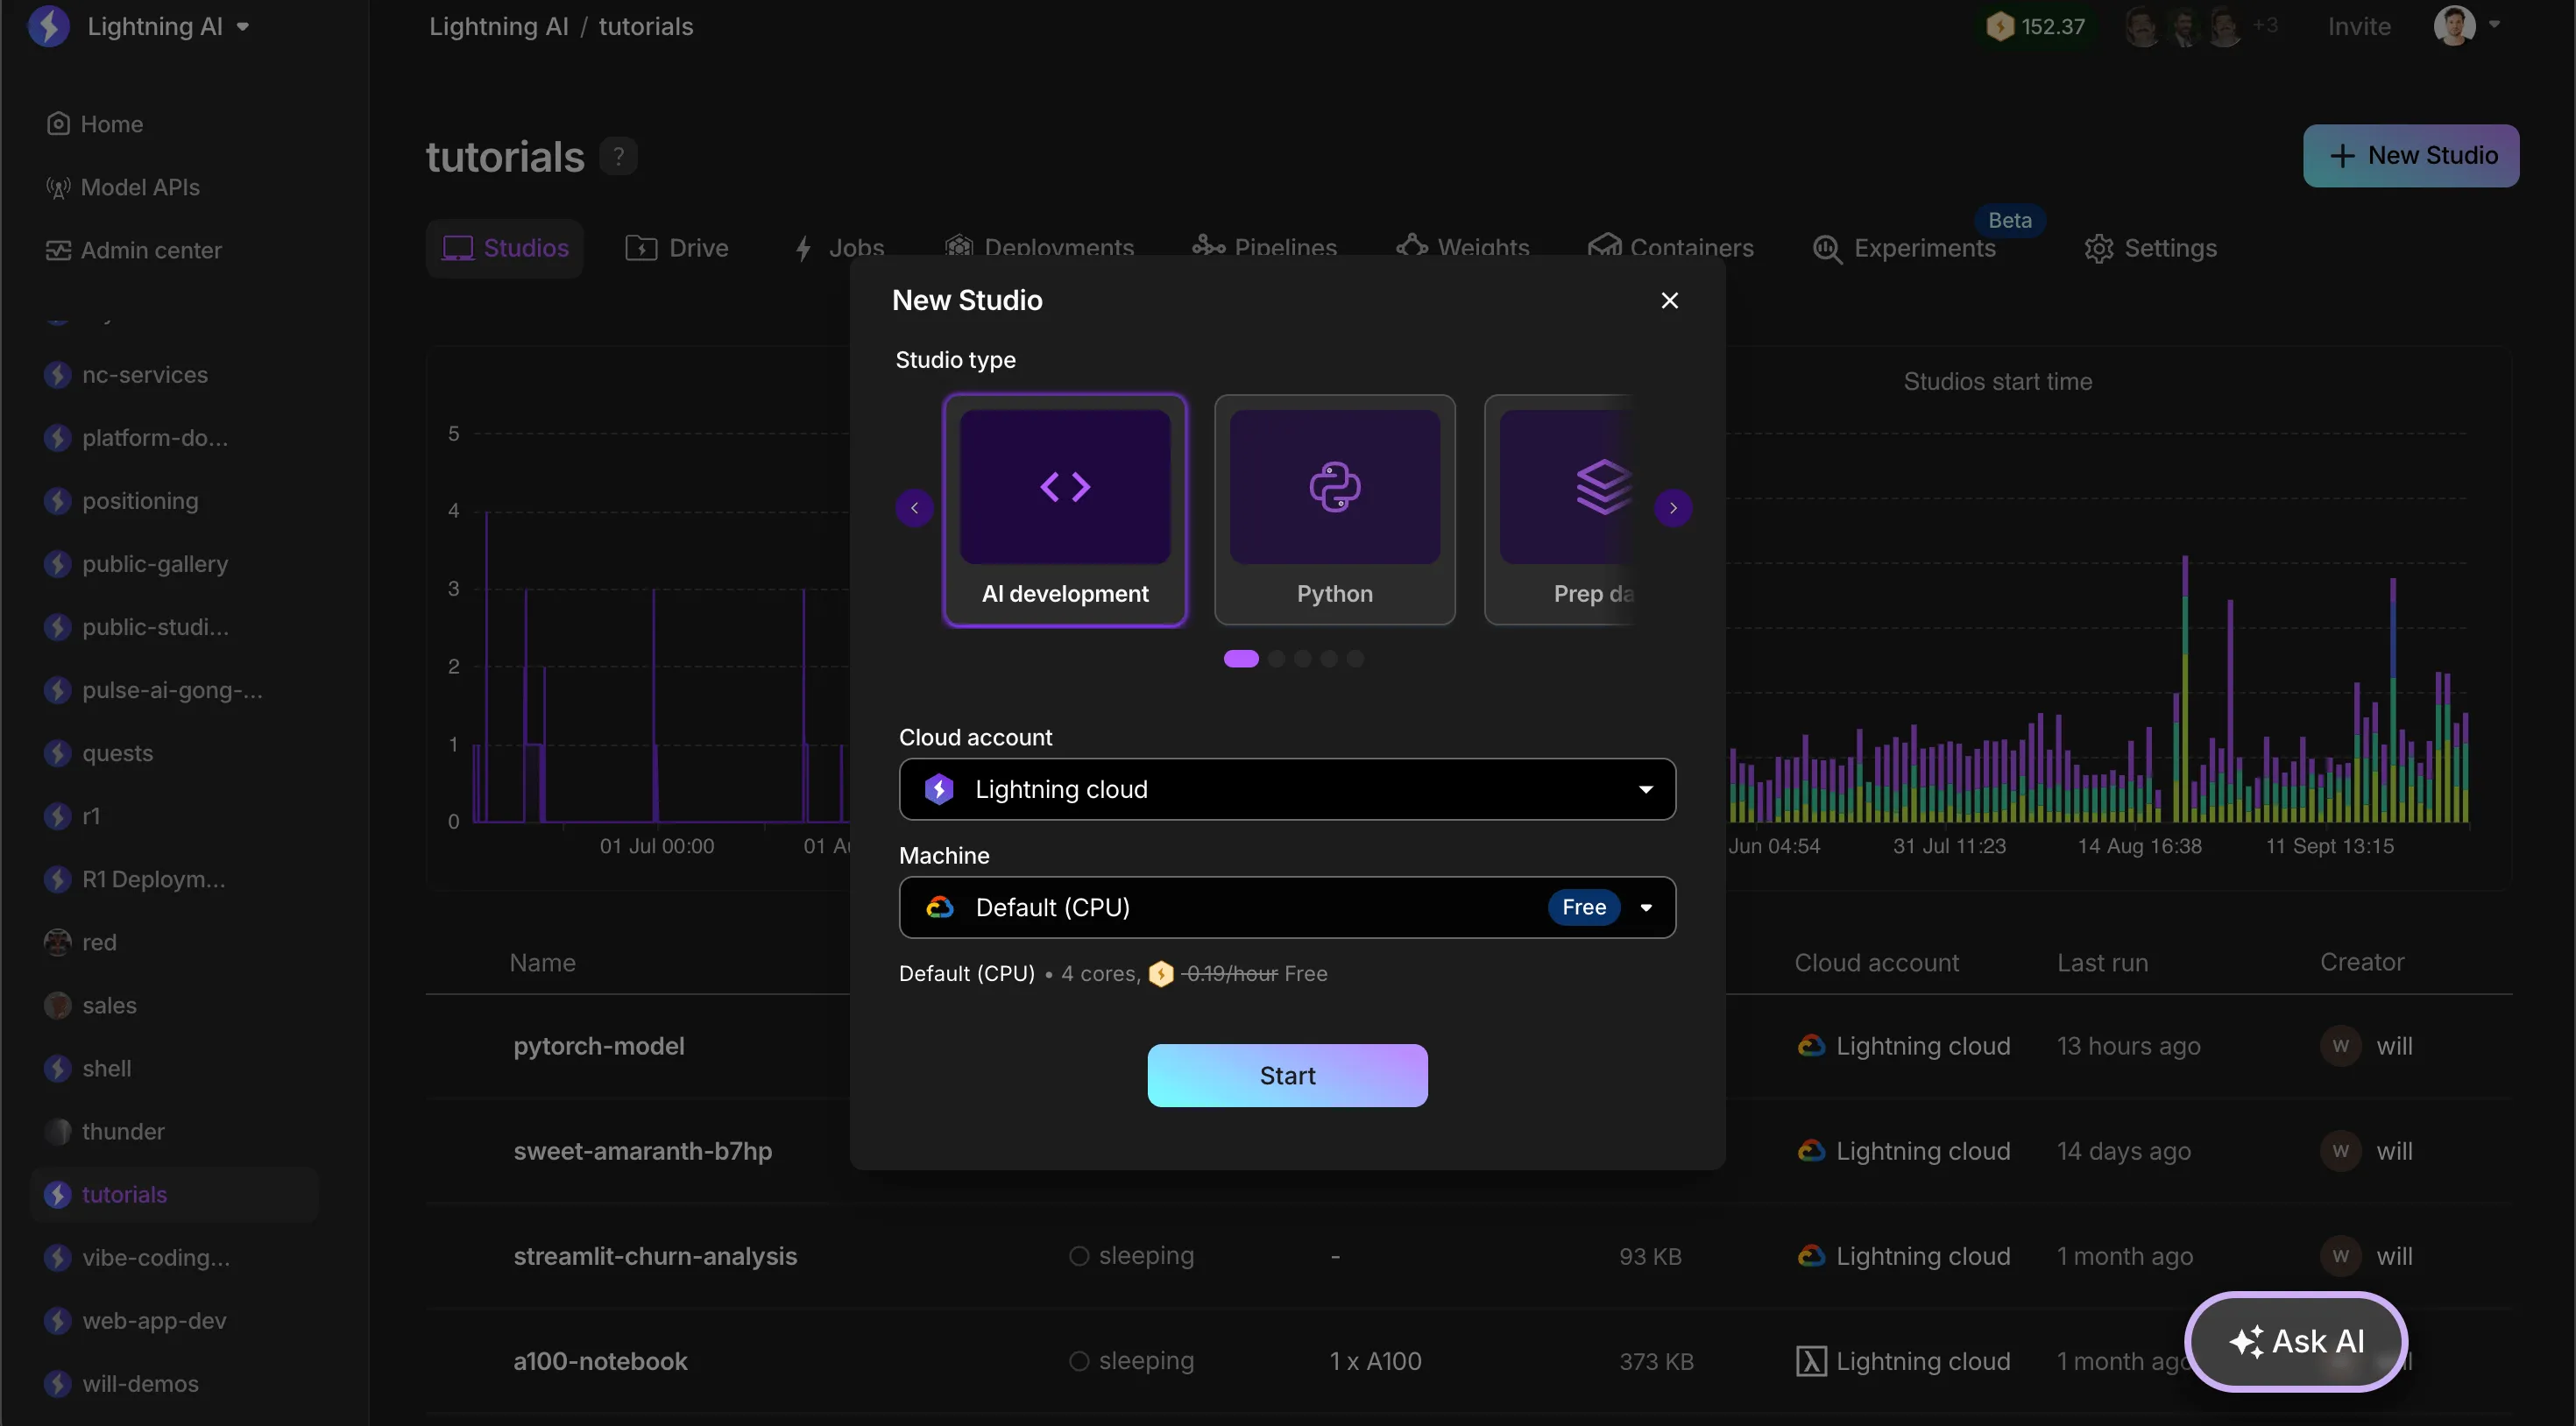The height and width of the screenshot is (1426, 2576).
Task: Switch to the Pipelines tab
Action: pyautogui.click(x=1264, y=248)
